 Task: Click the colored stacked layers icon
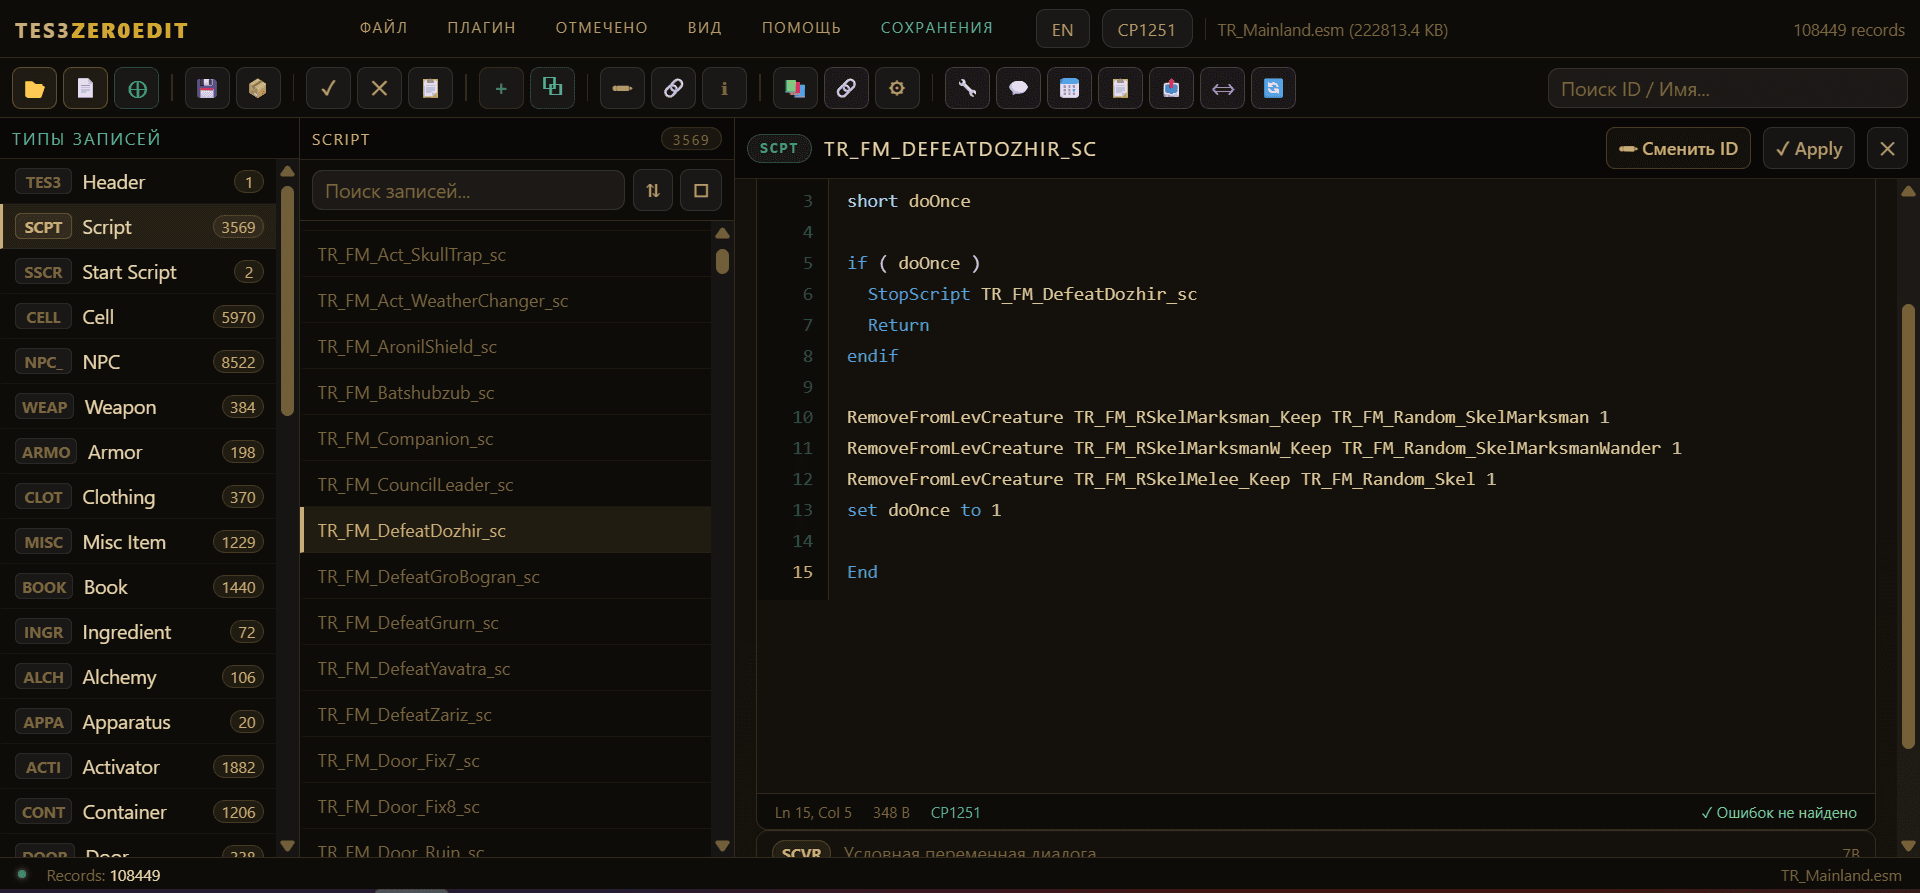795,89
